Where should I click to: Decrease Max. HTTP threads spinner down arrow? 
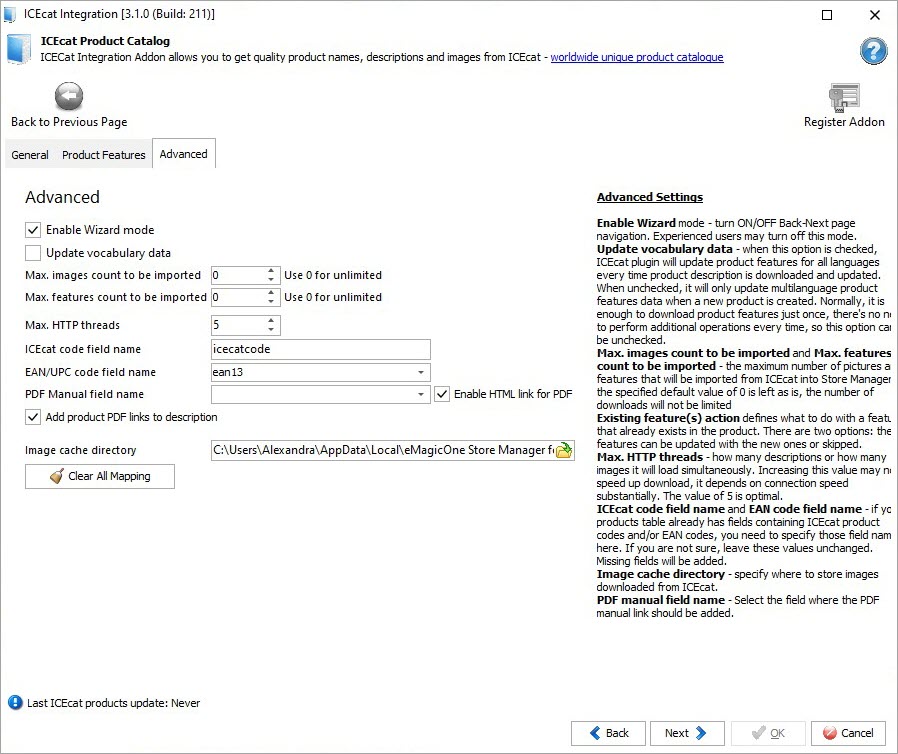pos(271,329)
